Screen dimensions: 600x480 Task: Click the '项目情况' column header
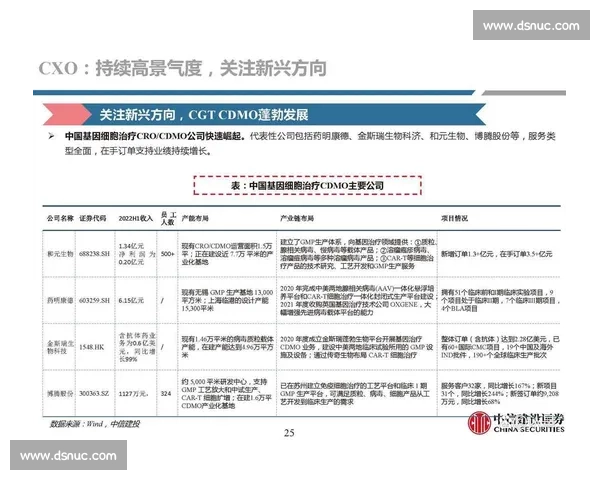coord(454,218)
